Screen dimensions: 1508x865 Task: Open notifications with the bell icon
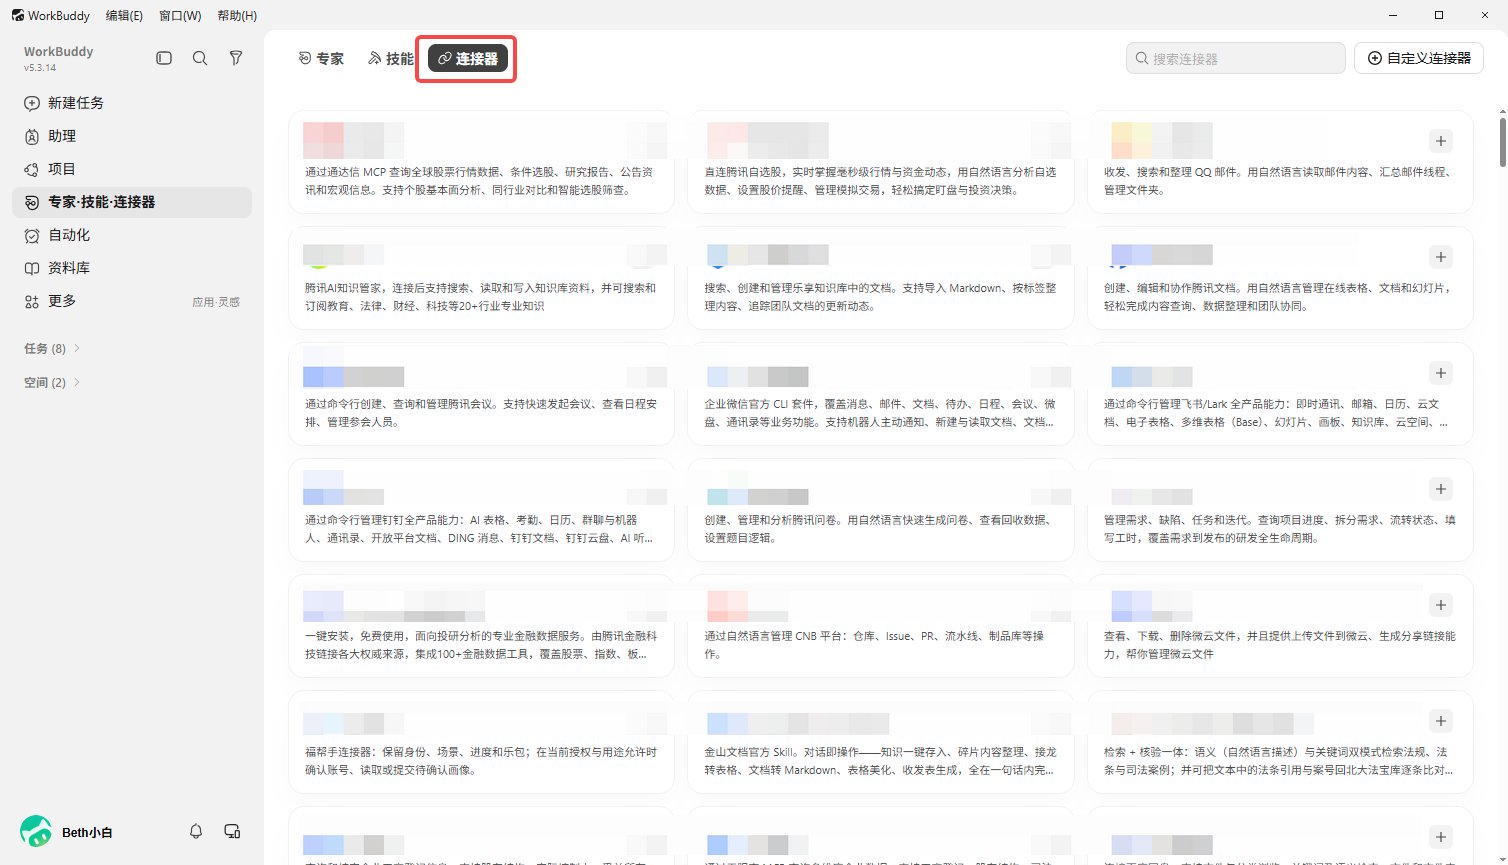196,831
